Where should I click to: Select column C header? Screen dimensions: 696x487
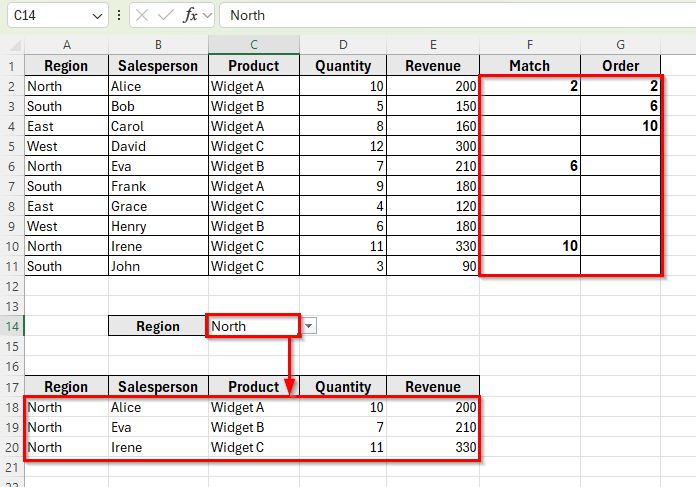(x=254, y=45)
